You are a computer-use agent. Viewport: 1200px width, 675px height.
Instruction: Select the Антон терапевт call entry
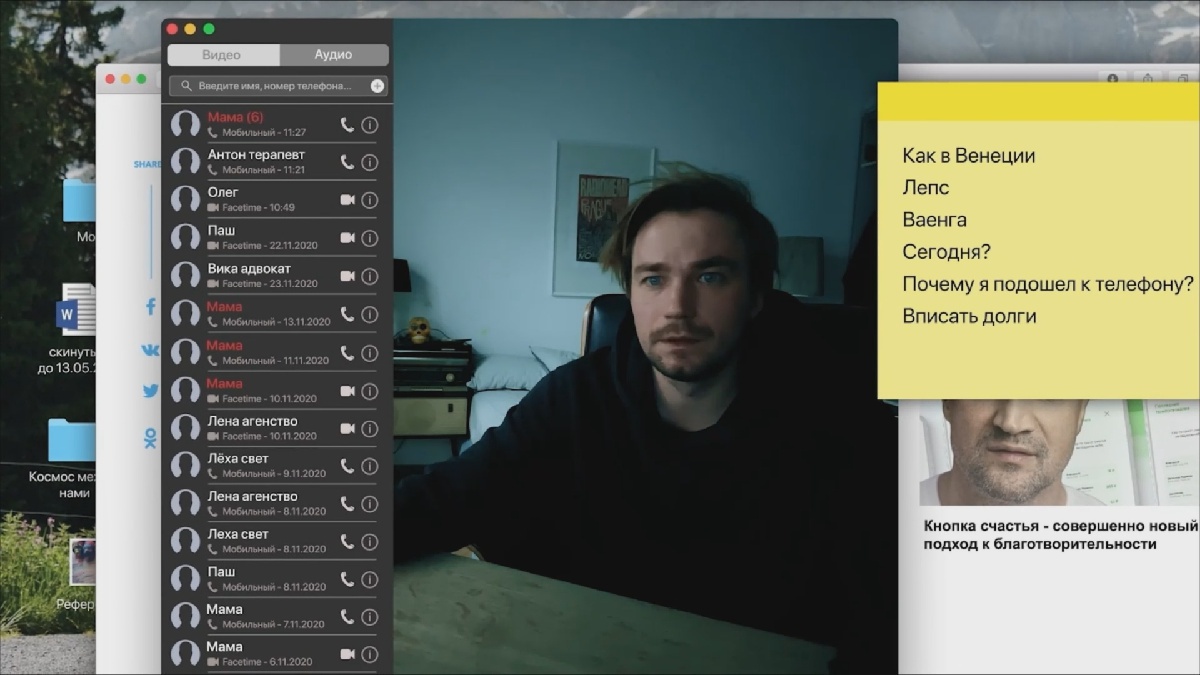(x=277, y=162)
